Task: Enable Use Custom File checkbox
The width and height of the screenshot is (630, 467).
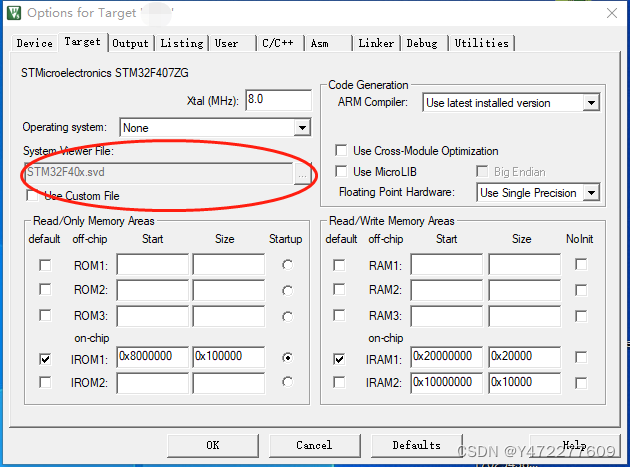Action: pos(33,196)
